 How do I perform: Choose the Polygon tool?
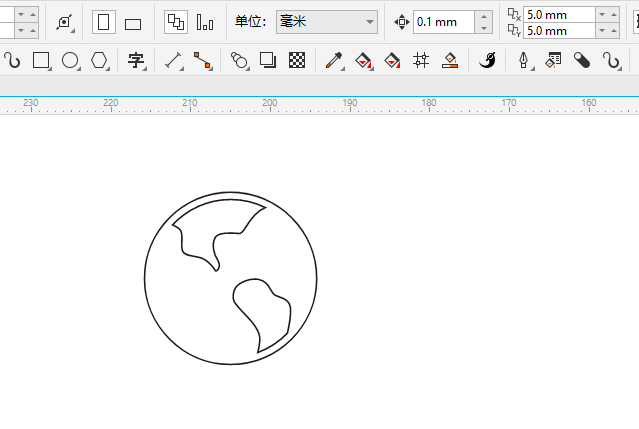click(99, 61)
